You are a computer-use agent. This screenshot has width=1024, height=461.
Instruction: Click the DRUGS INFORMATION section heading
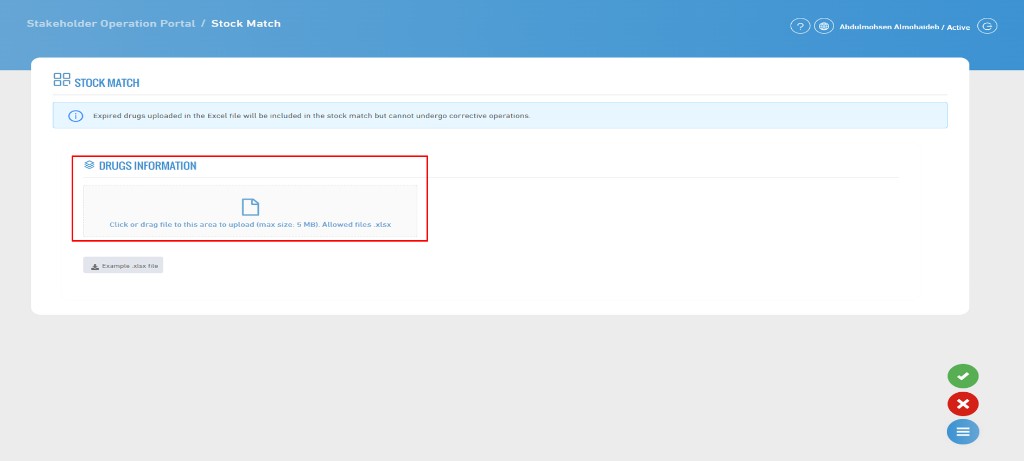tap(147, 166)
